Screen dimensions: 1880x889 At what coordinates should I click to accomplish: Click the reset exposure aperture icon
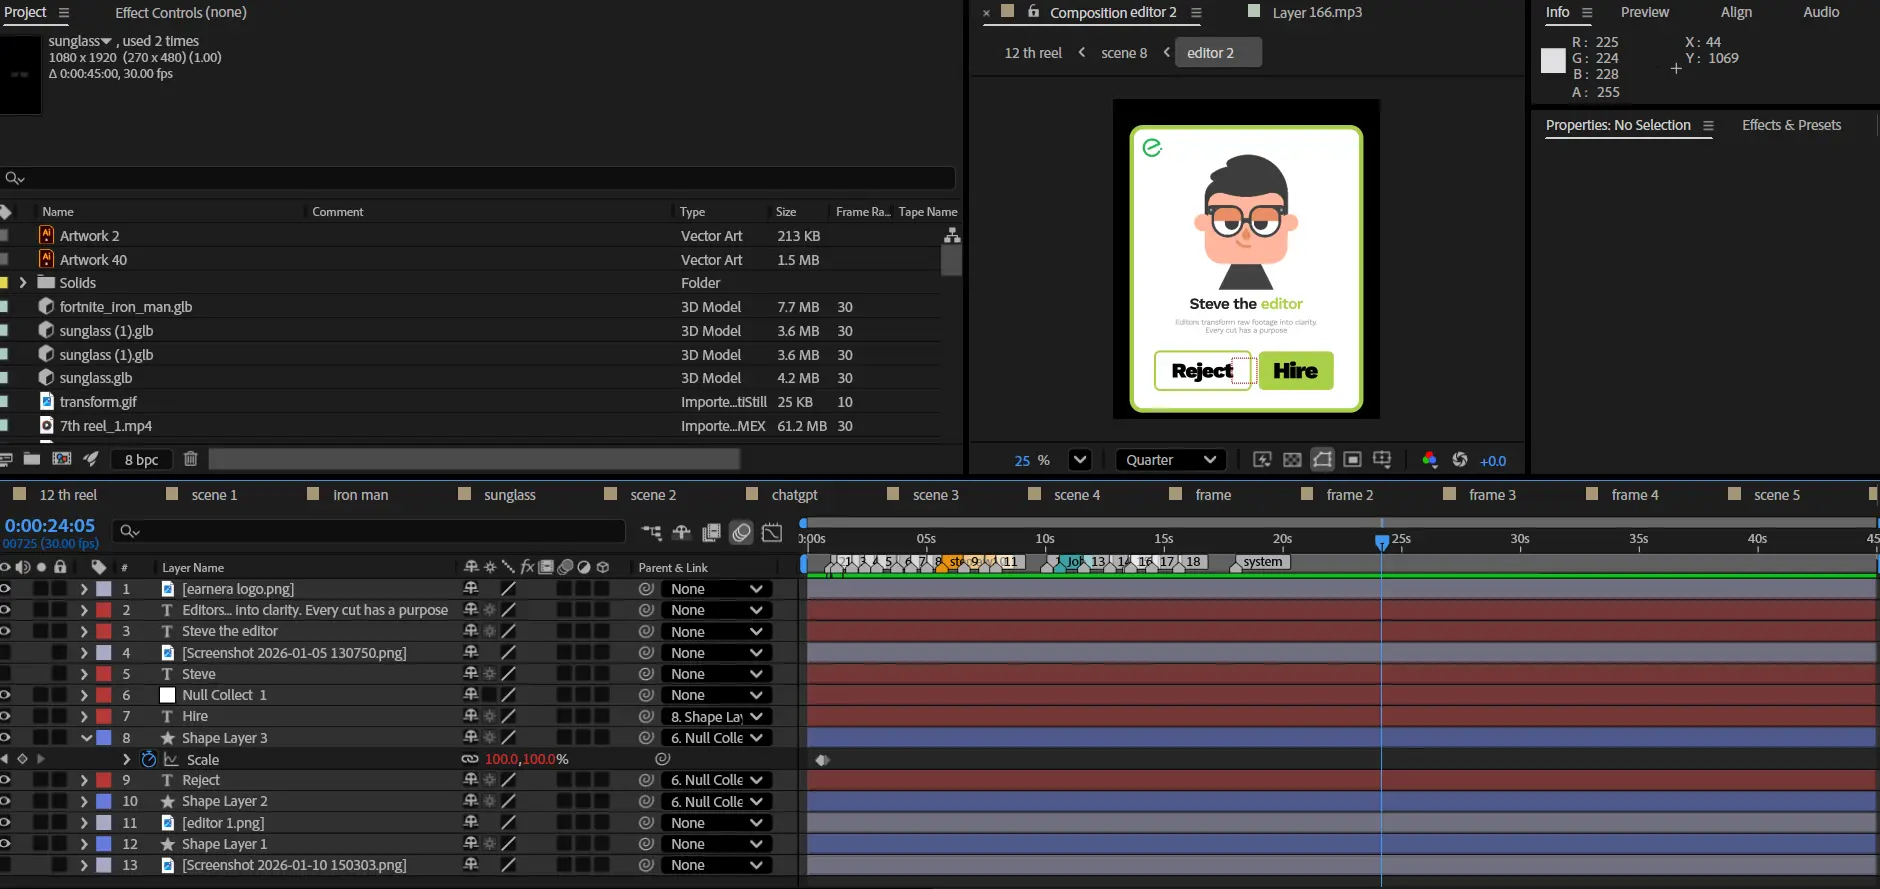(x=1460, y=460)
